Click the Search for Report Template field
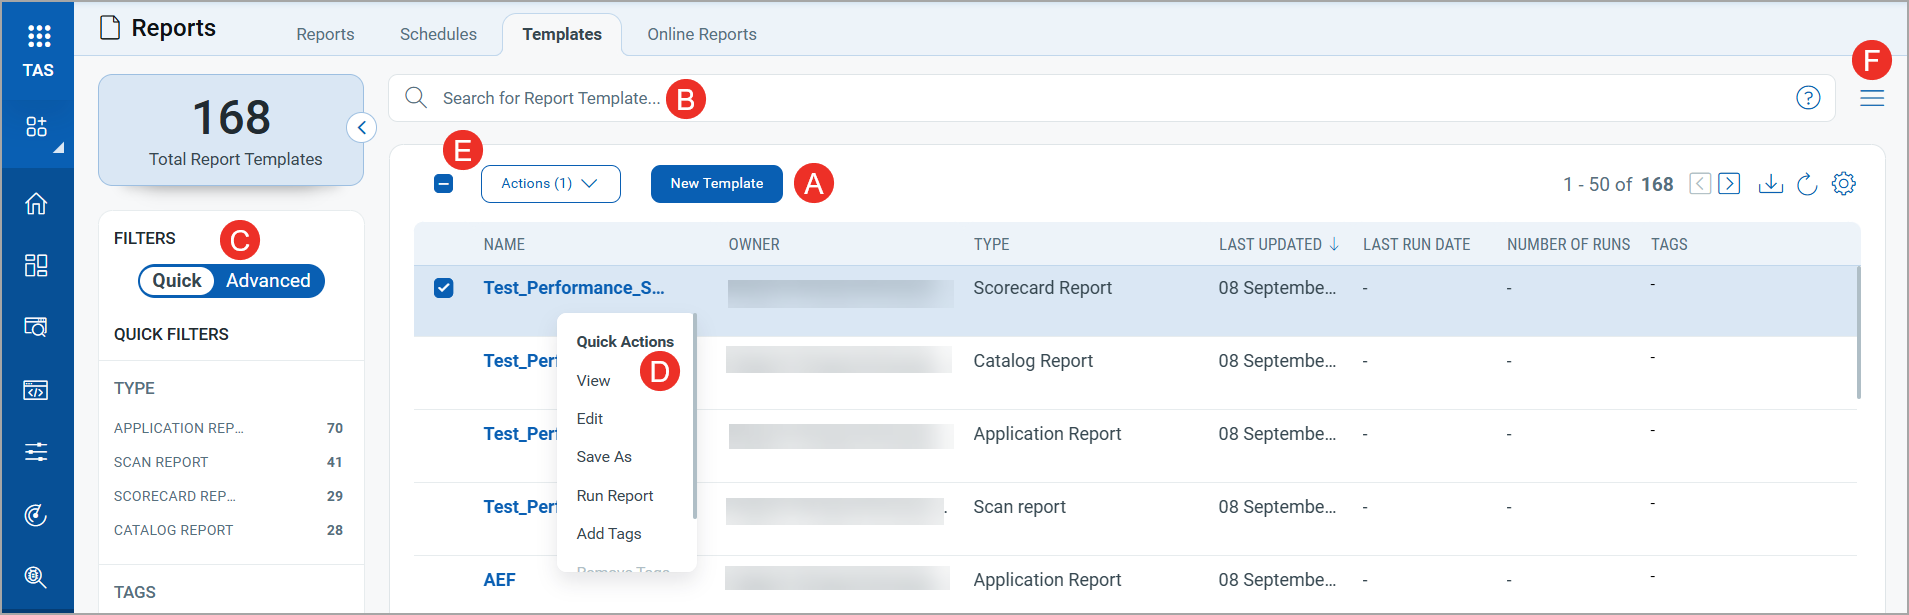Image resolution: width=1909 pixels, height=615 pixels. tap(550, 98)
